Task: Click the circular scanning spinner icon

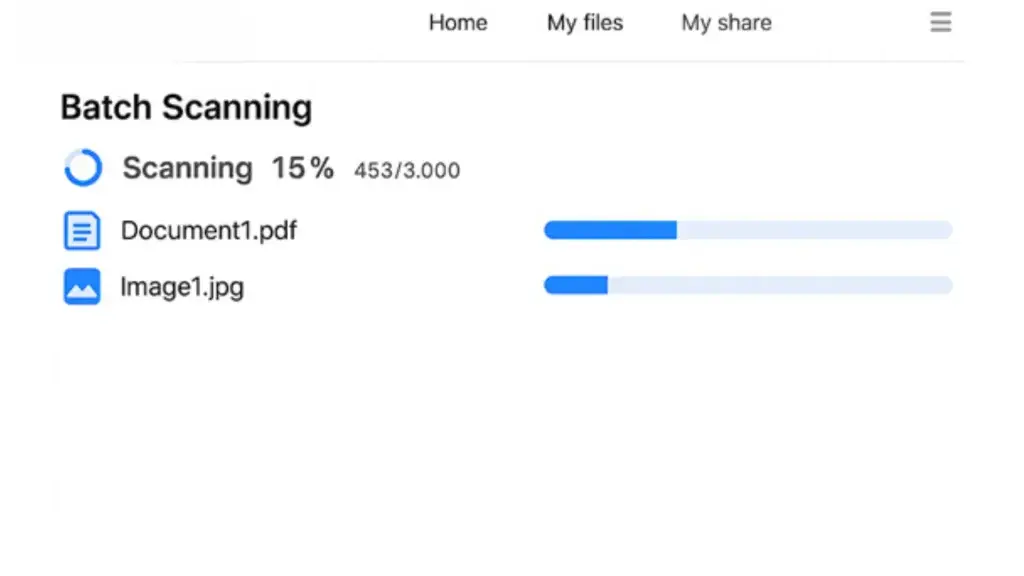Action: [x=82, y=168]
